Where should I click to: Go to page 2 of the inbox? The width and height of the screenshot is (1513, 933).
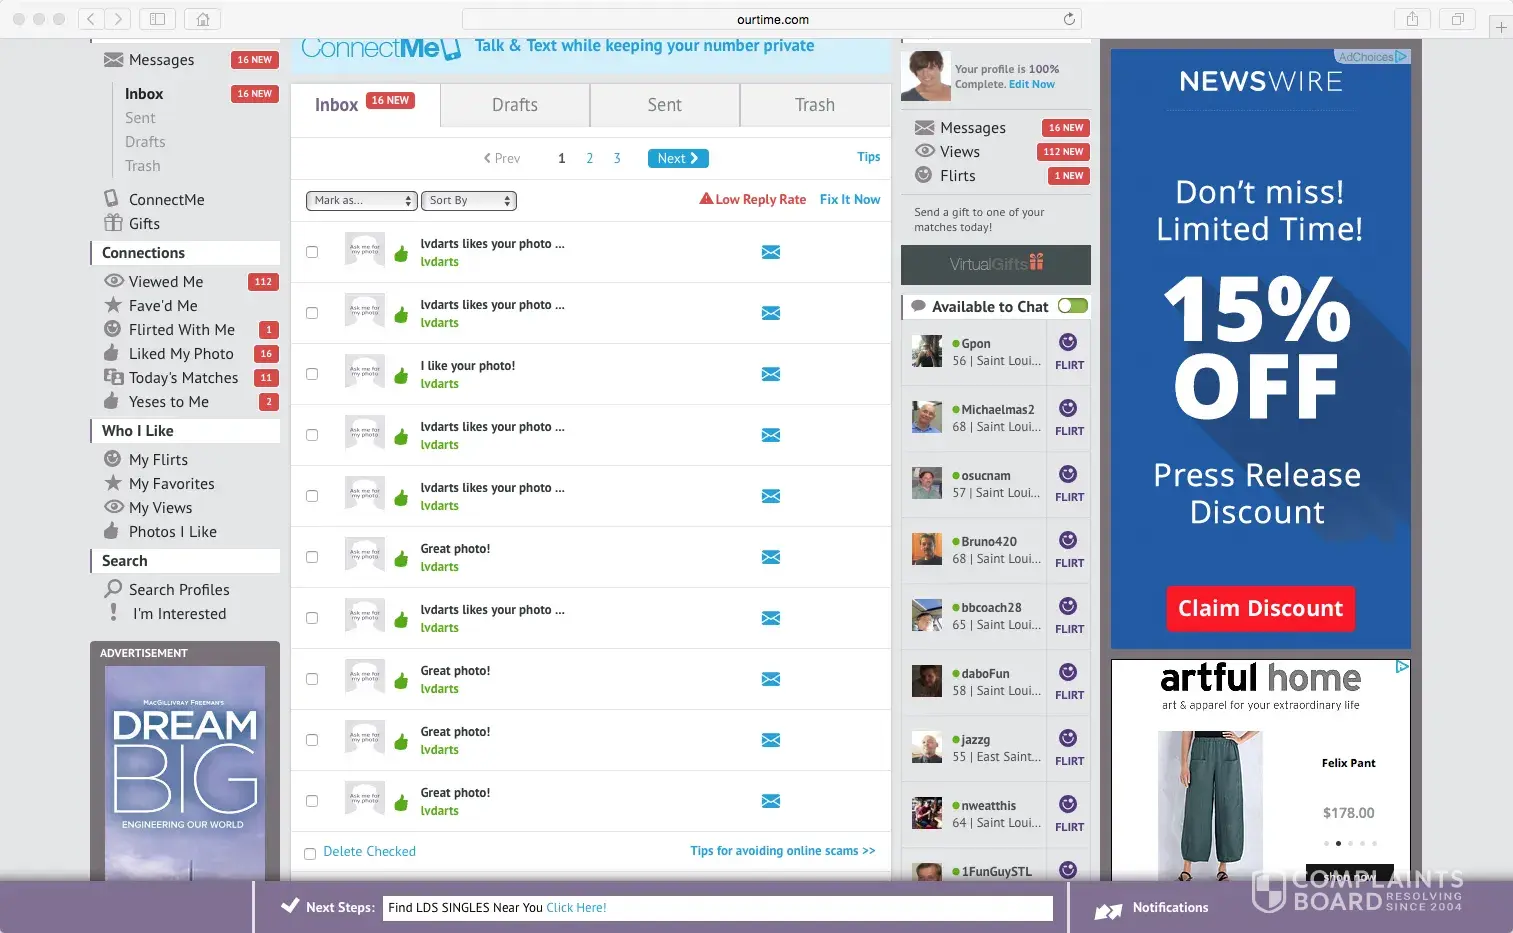(x=590, y=158)
